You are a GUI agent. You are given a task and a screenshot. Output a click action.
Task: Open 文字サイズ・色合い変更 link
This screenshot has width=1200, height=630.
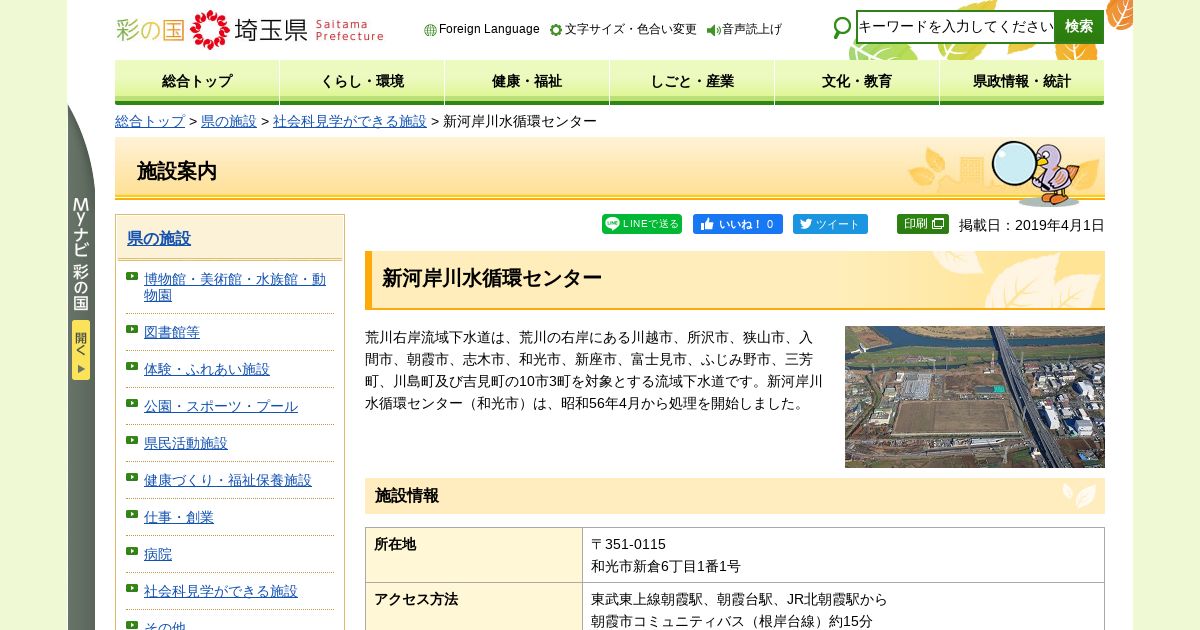[631, 29]
